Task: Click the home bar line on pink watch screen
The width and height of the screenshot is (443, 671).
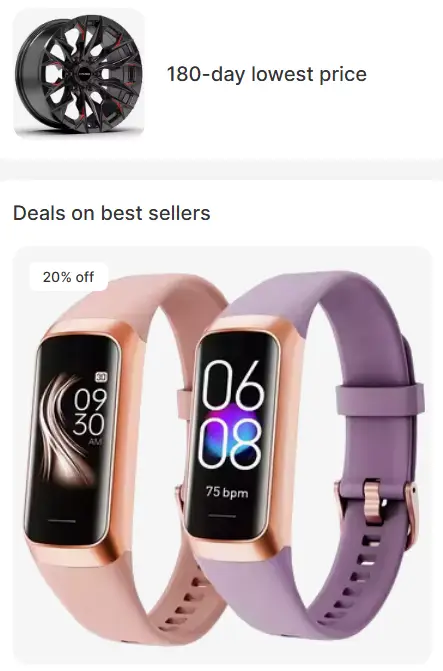Action: 62,521
